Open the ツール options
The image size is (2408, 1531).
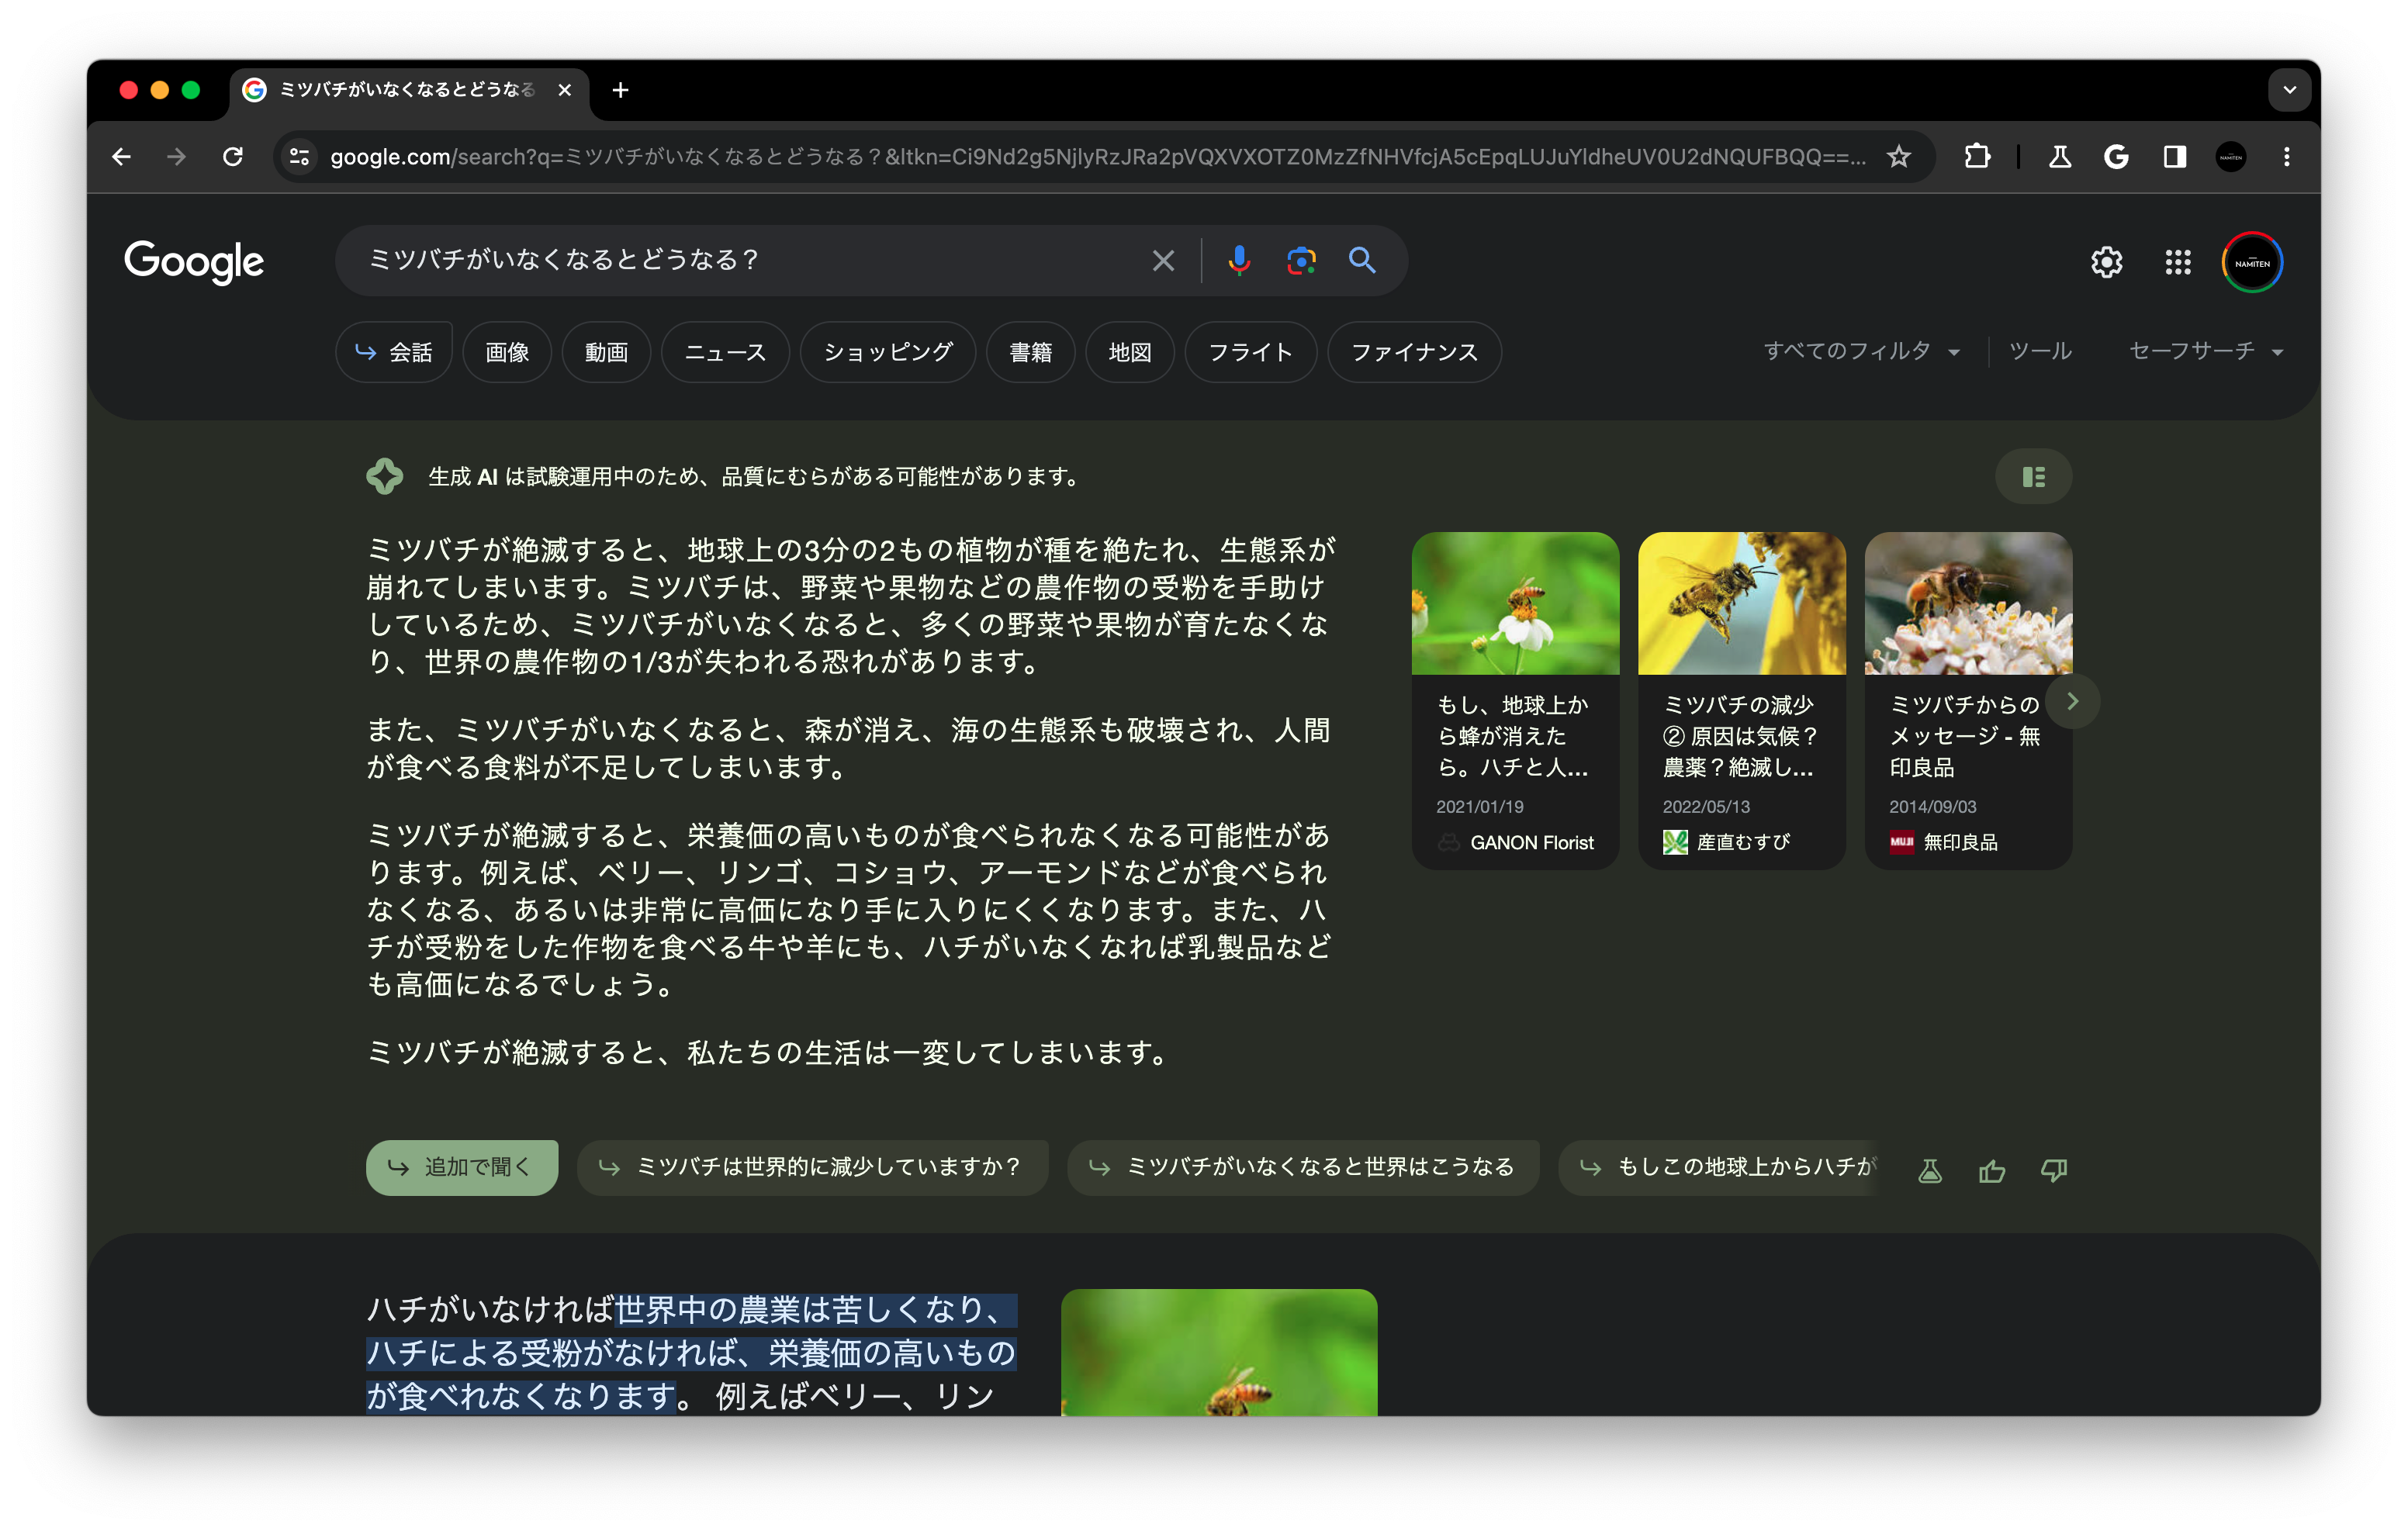[x=2040, y=351]
